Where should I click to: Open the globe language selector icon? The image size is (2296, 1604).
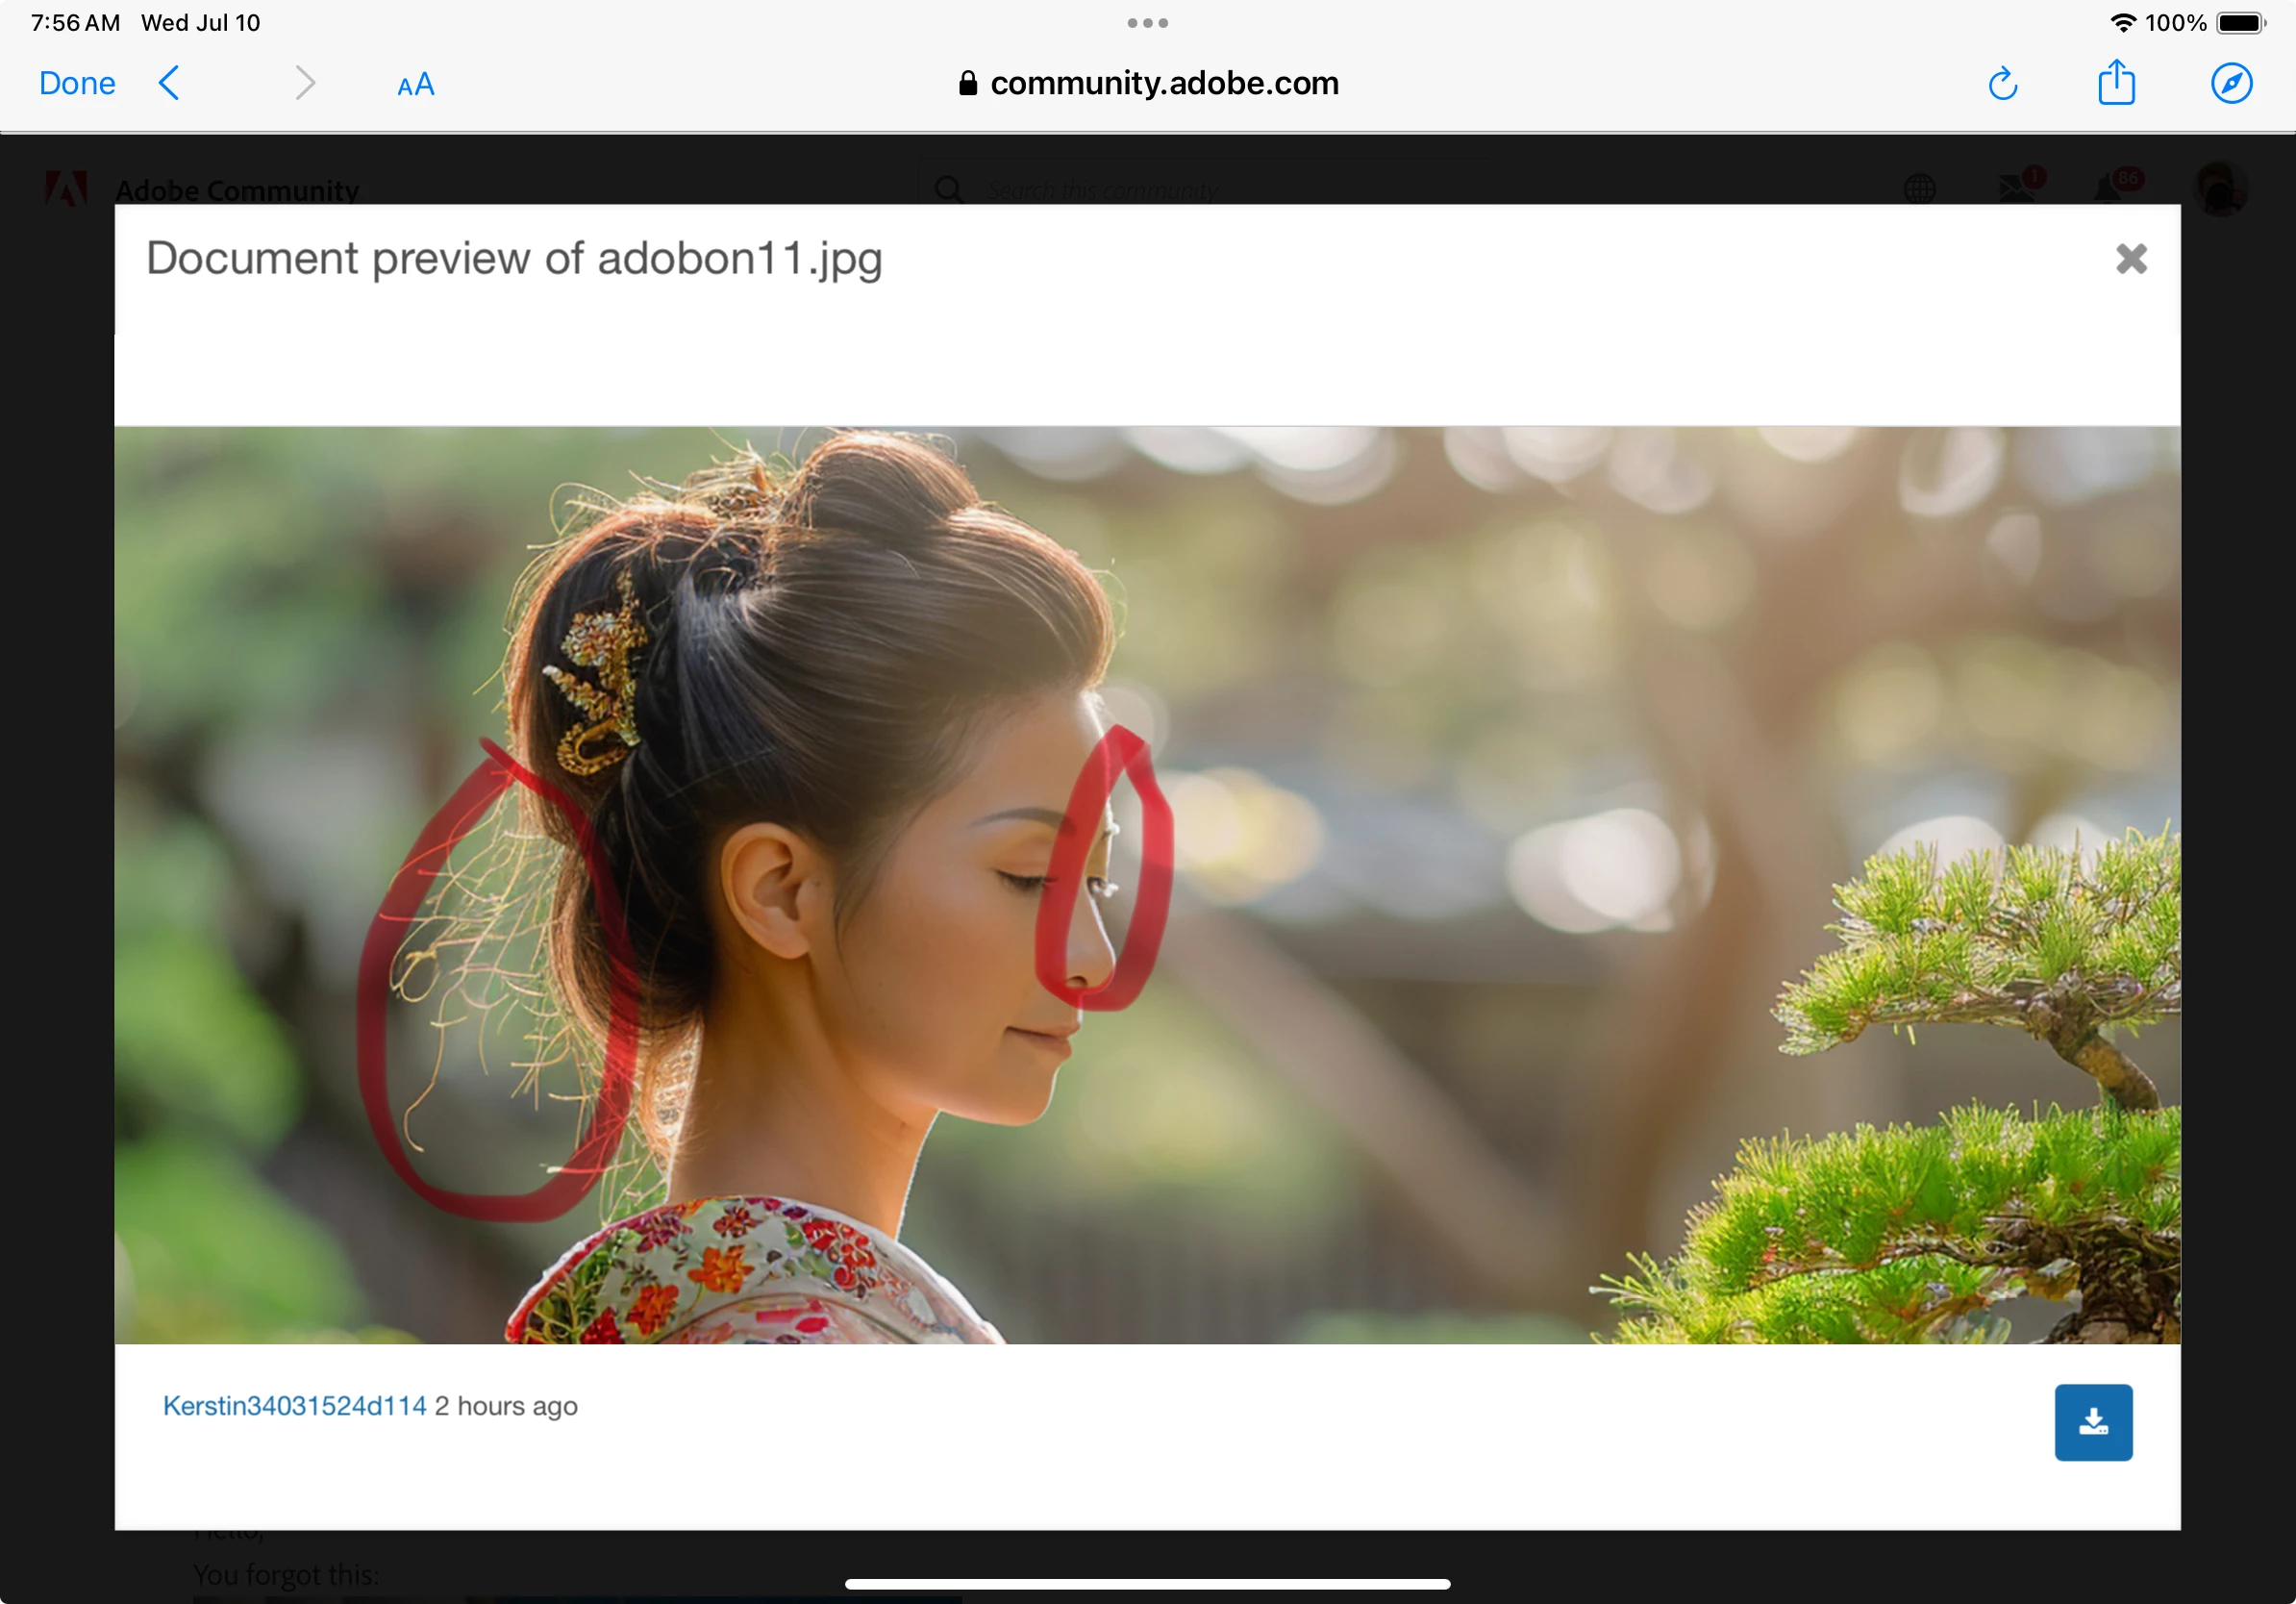[x=1919, y=188]
